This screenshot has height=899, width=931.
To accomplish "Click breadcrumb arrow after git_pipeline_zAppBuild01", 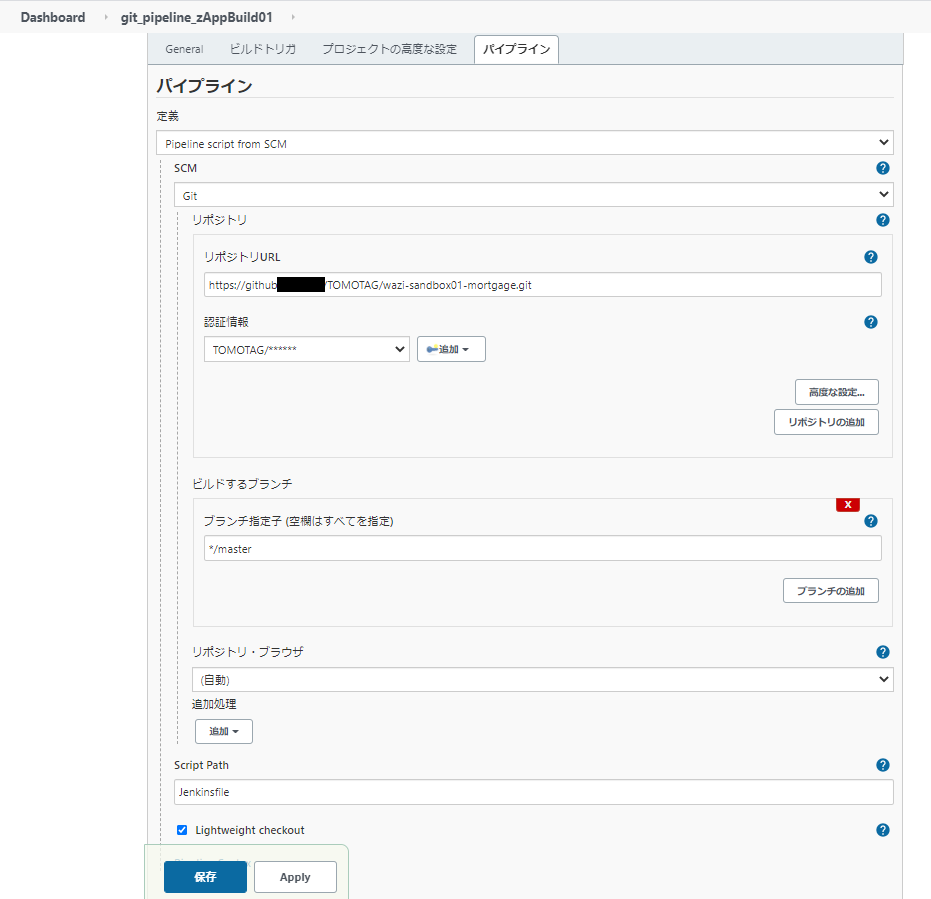I will point(293,17).
